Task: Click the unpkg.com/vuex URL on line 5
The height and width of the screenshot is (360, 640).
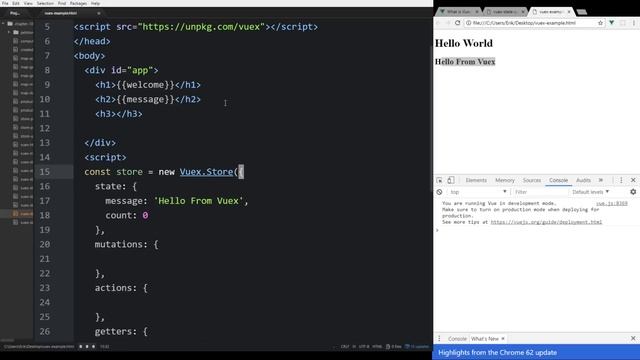Action: tap(201, 27)
